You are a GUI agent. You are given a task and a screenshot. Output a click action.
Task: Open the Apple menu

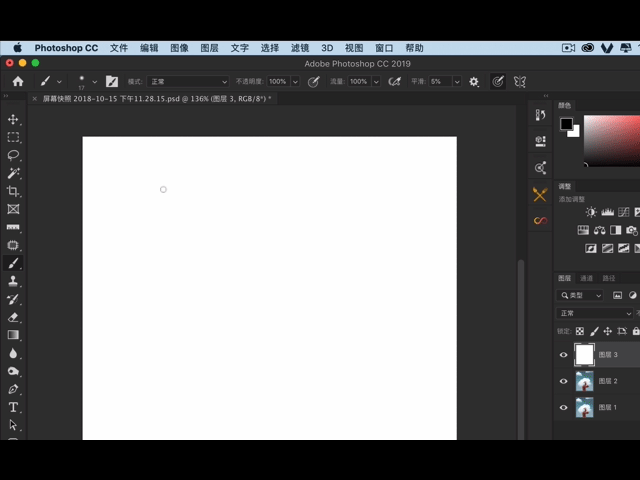point(18,48)
